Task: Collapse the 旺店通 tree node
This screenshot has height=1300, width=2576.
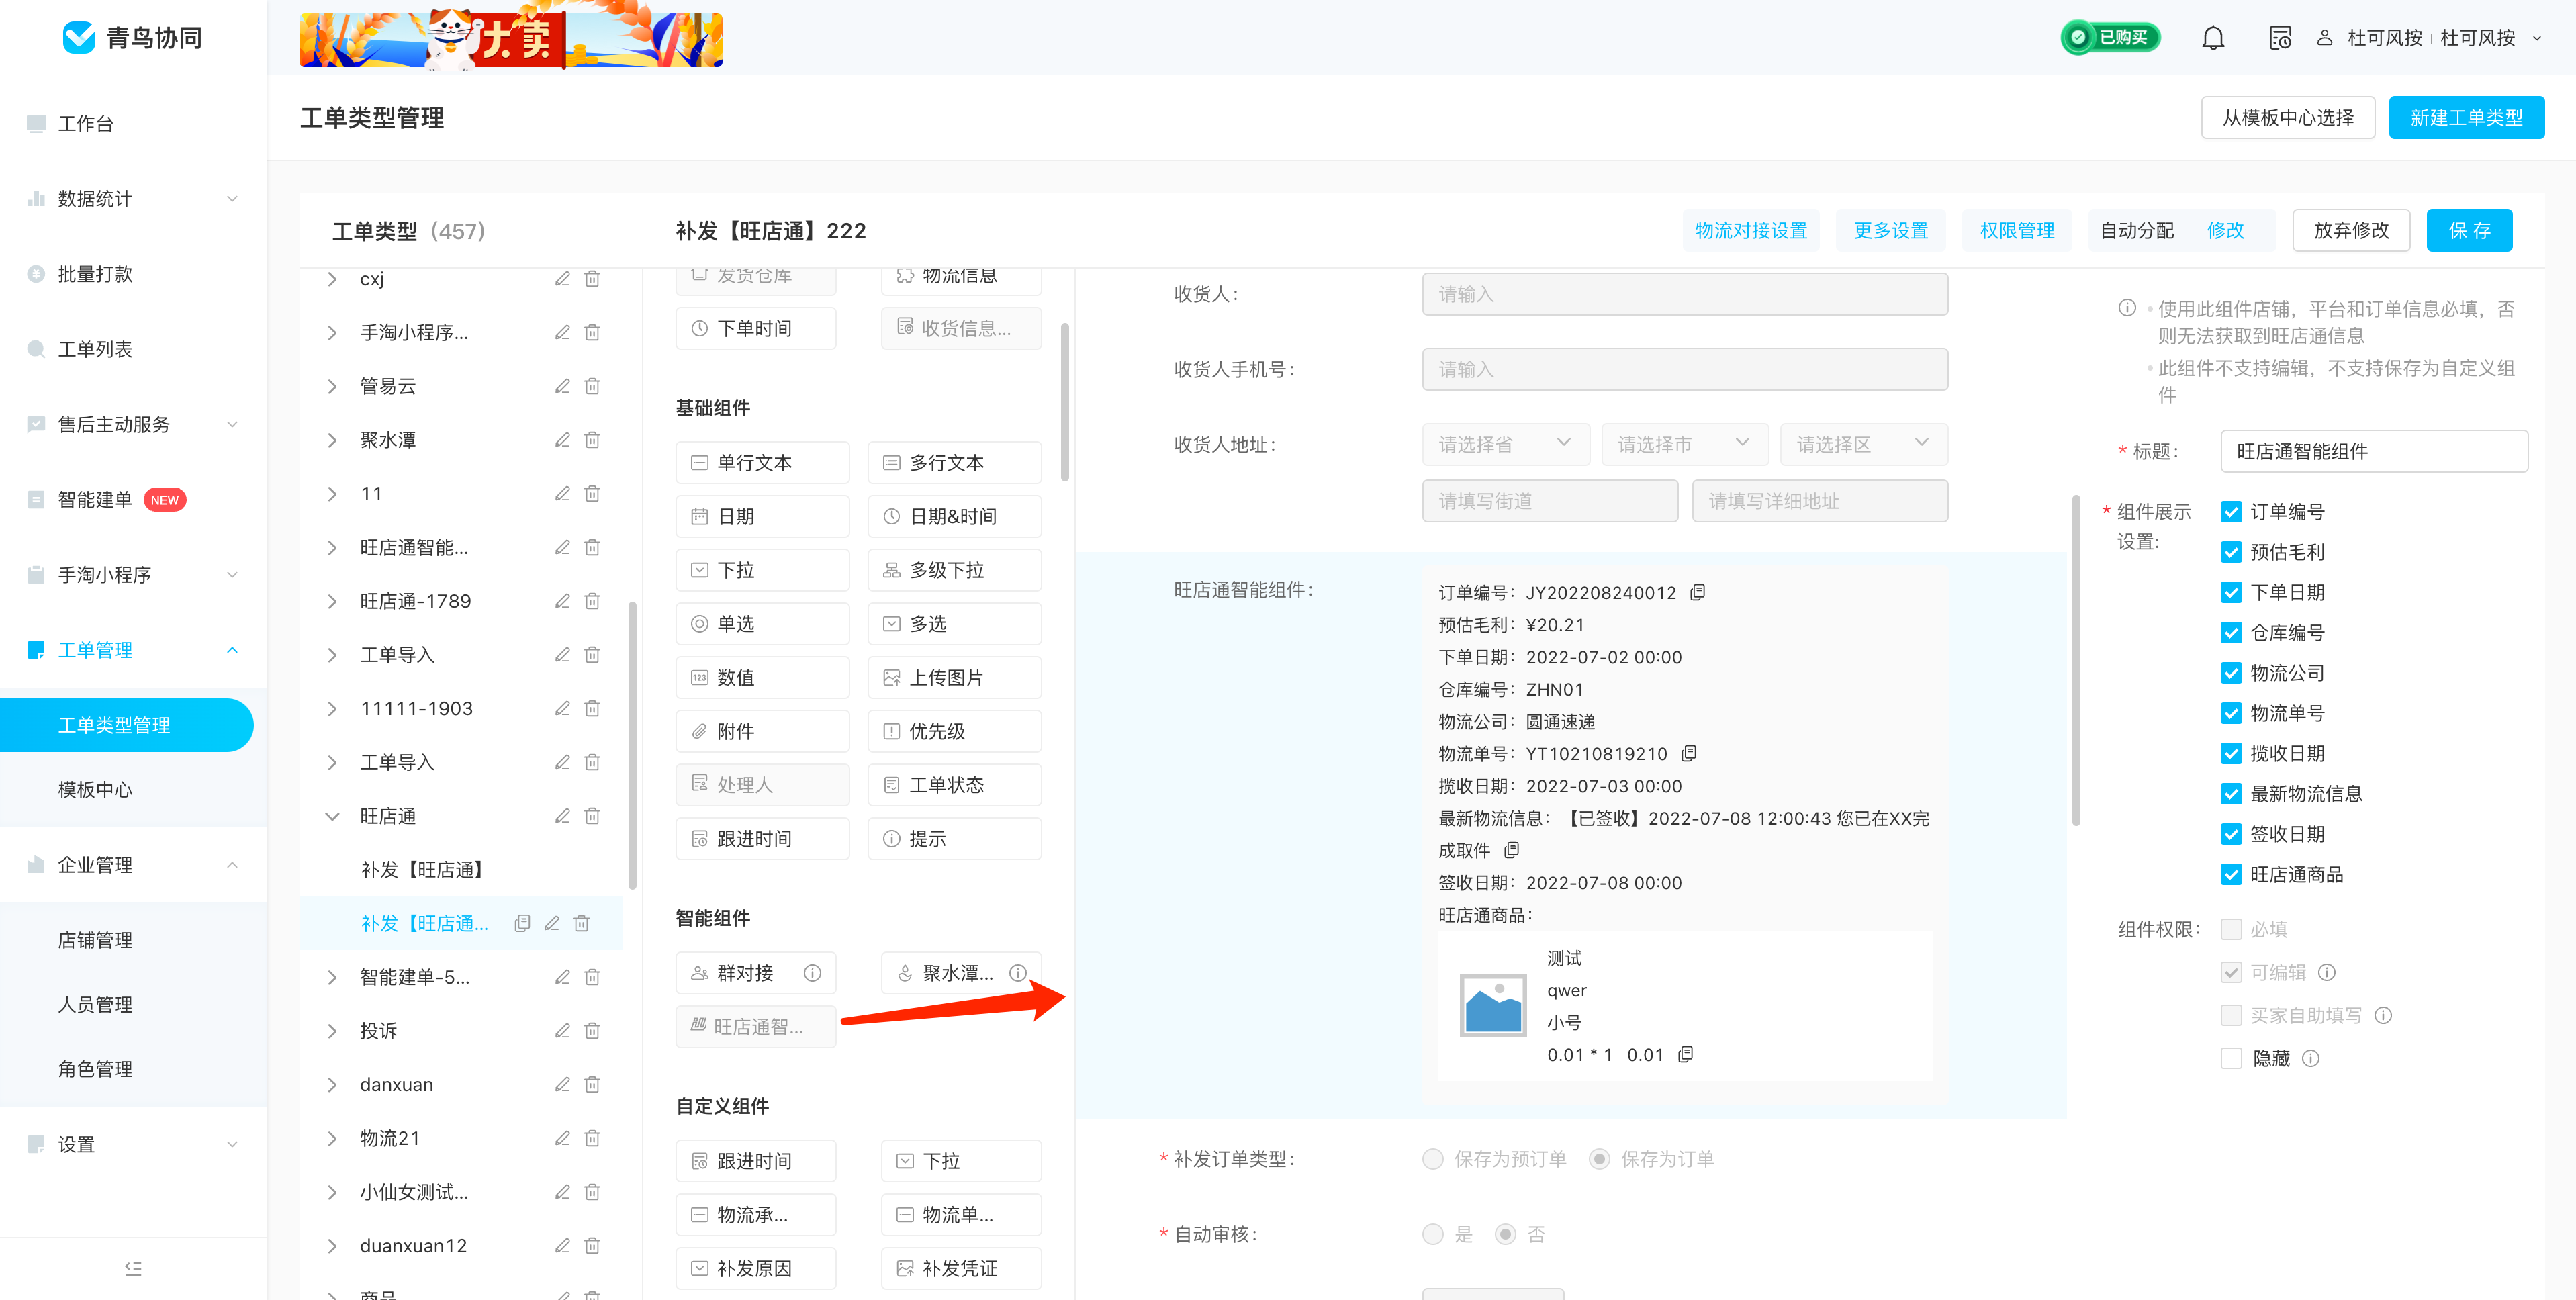Action: pos(332,816)
